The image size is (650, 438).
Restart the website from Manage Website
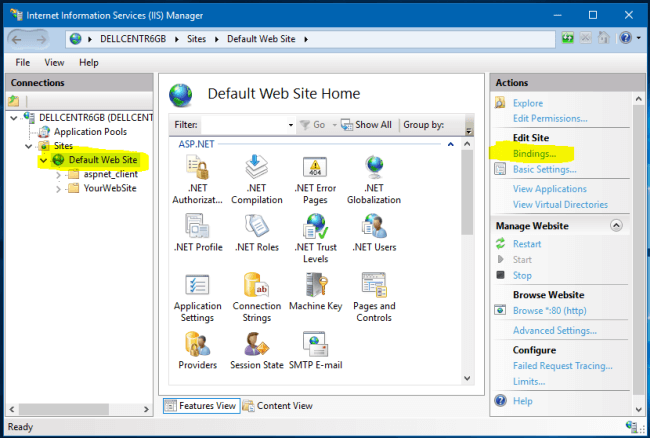(527, 244)
